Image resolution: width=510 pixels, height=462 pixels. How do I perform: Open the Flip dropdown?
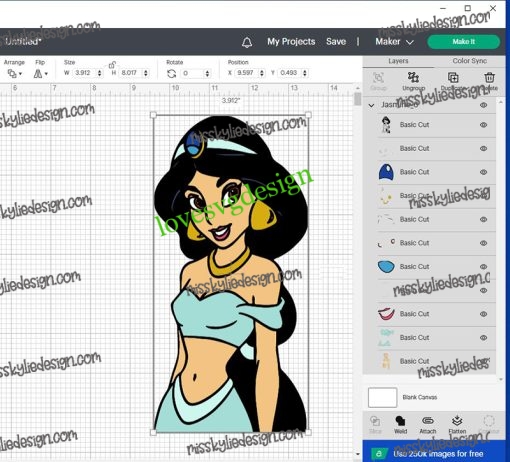(40, 73)
